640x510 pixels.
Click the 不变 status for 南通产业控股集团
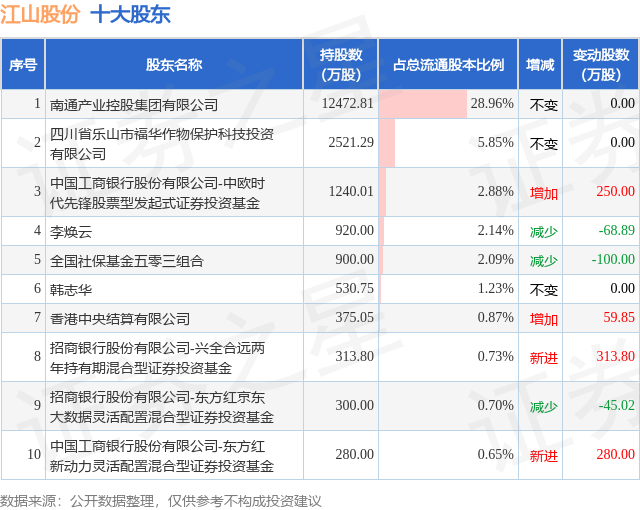544,105
